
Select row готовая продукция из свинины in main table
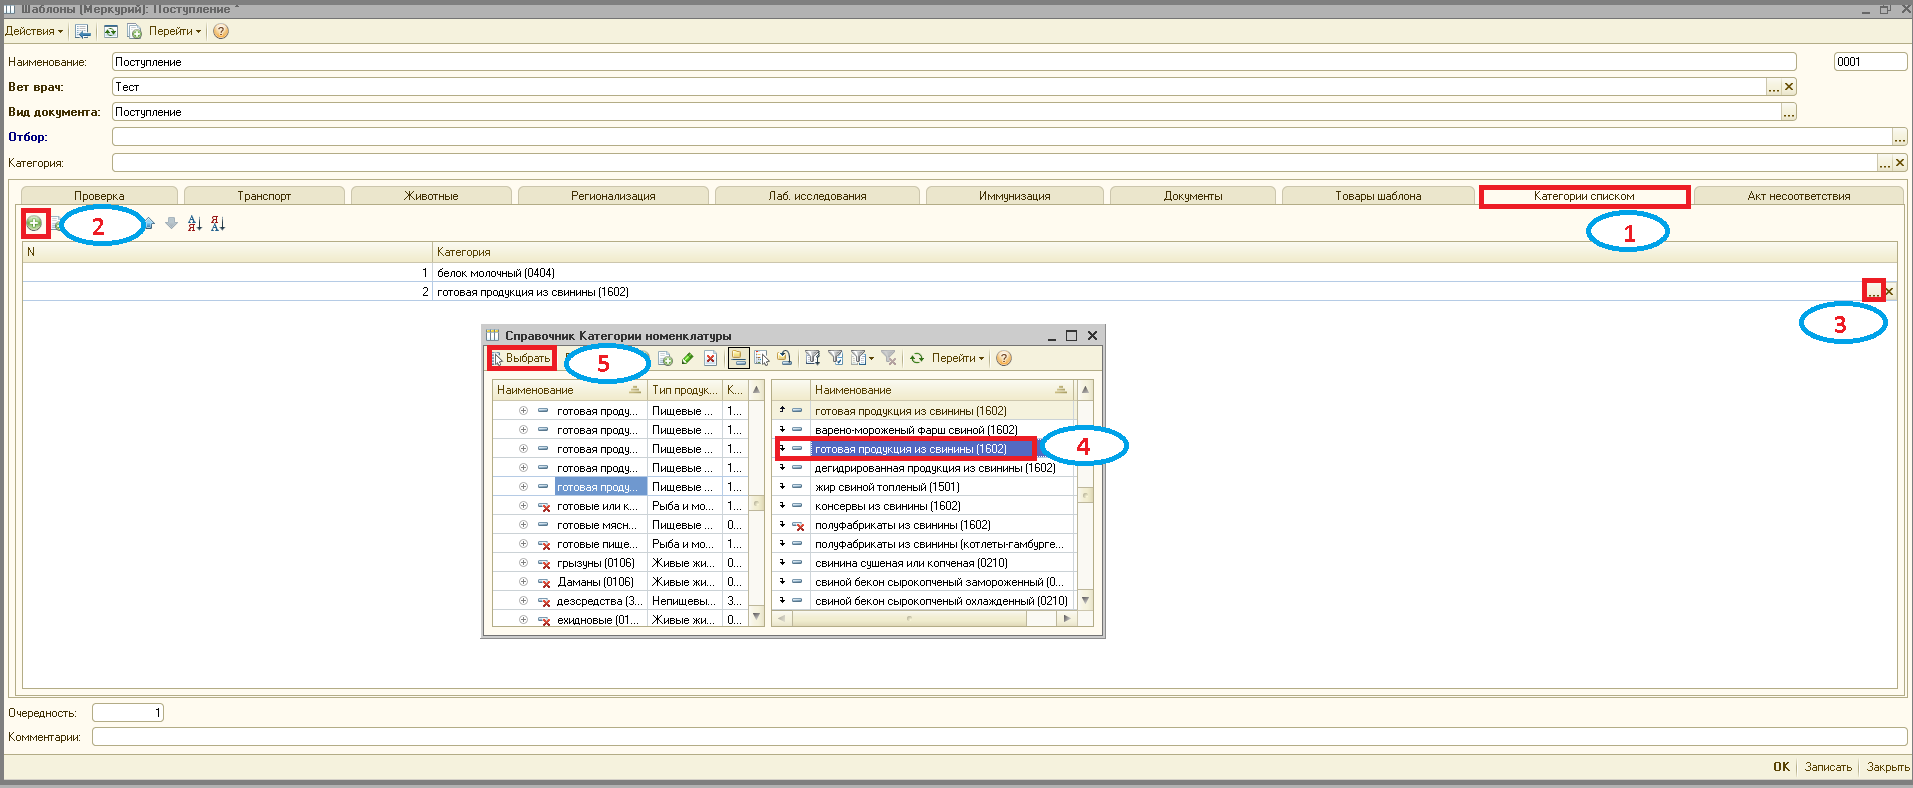(959, 292)
